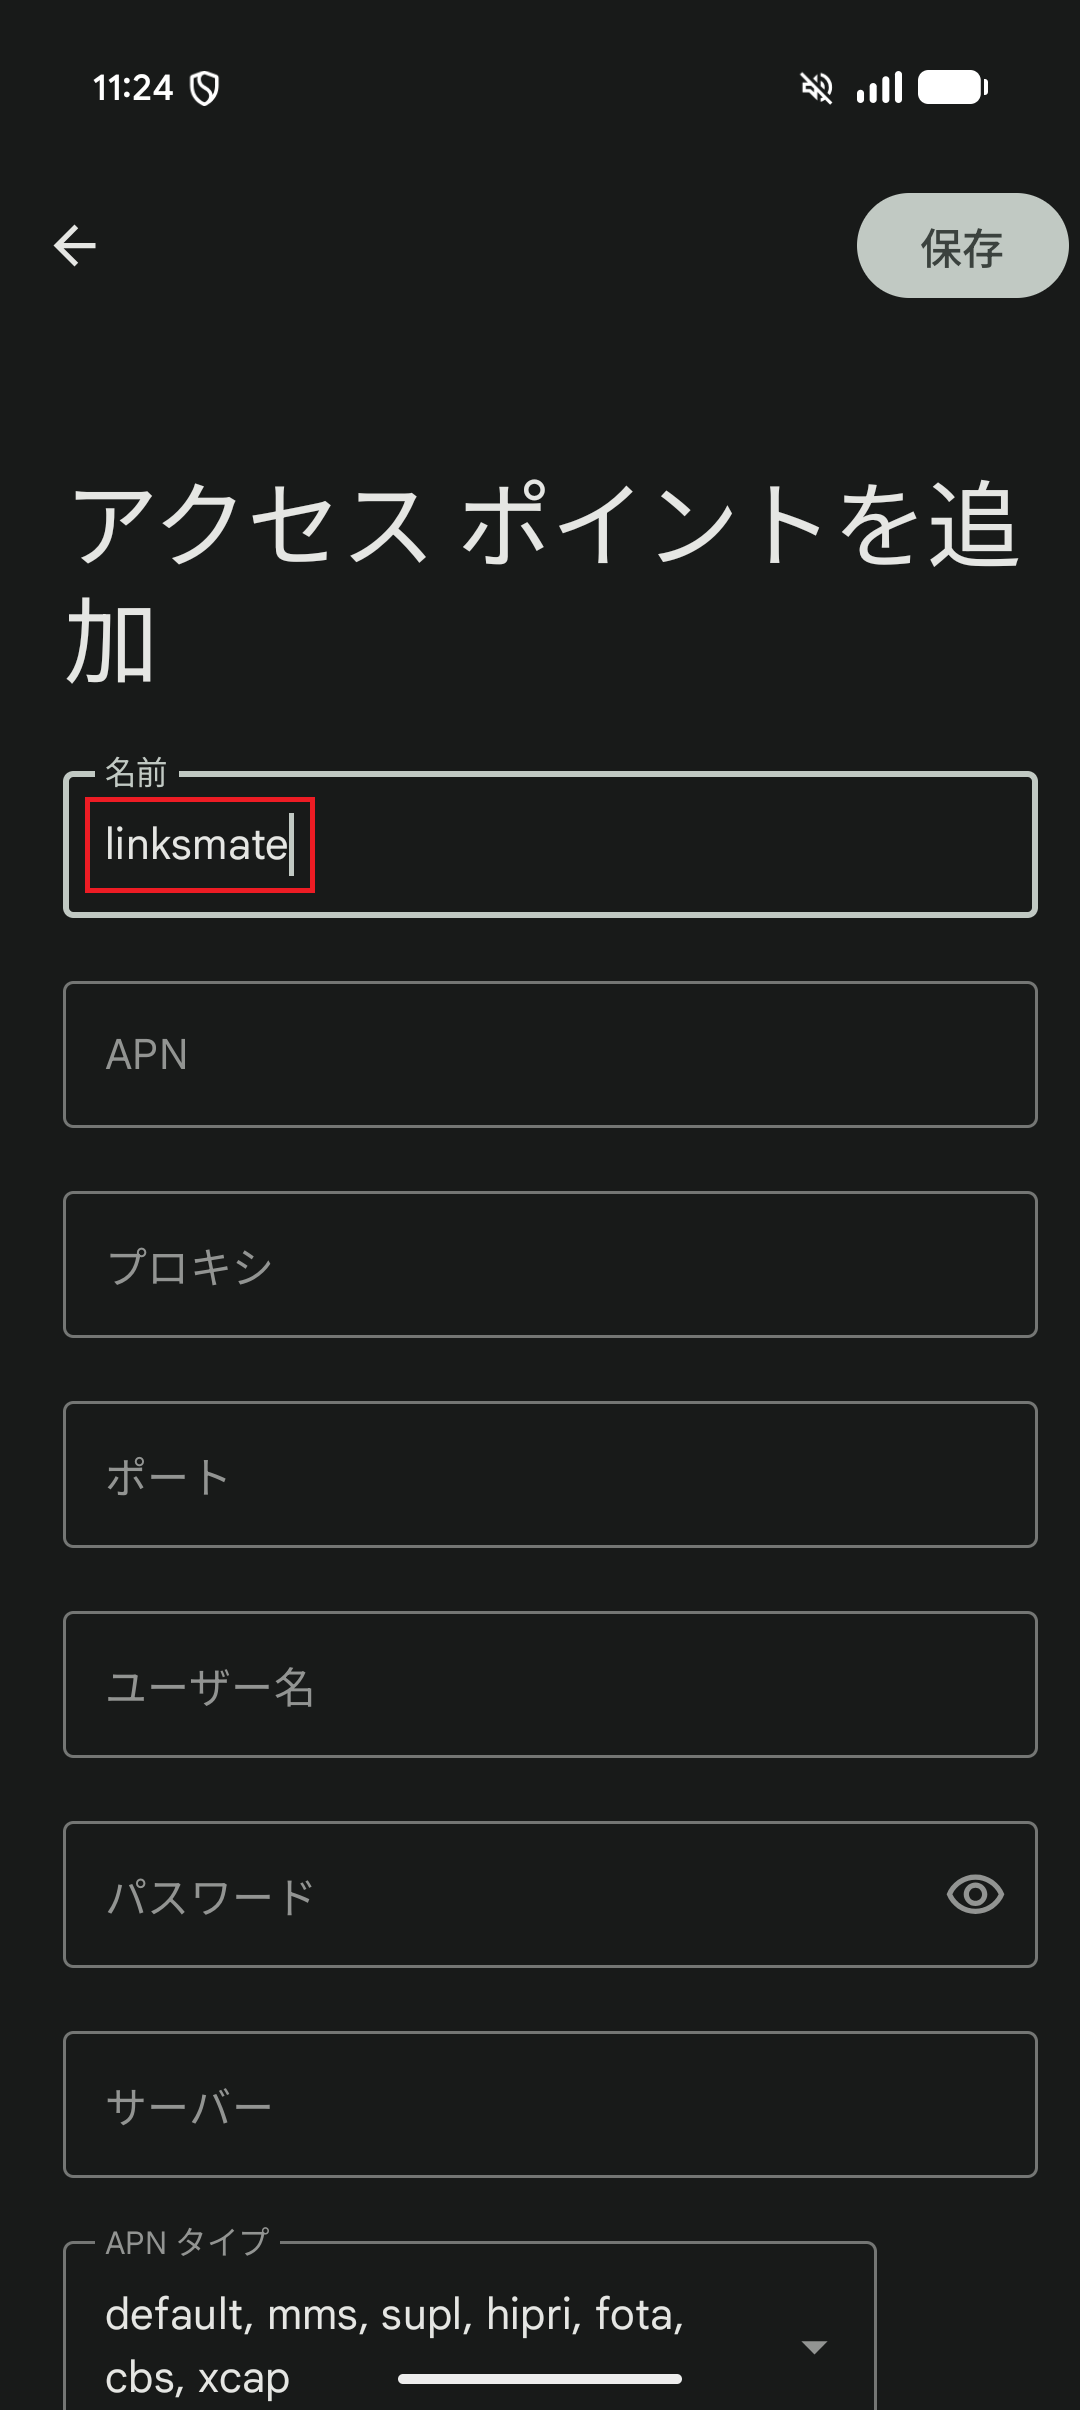Save the APN settings with 保存

pyautogui.click(x=960, y=245)
